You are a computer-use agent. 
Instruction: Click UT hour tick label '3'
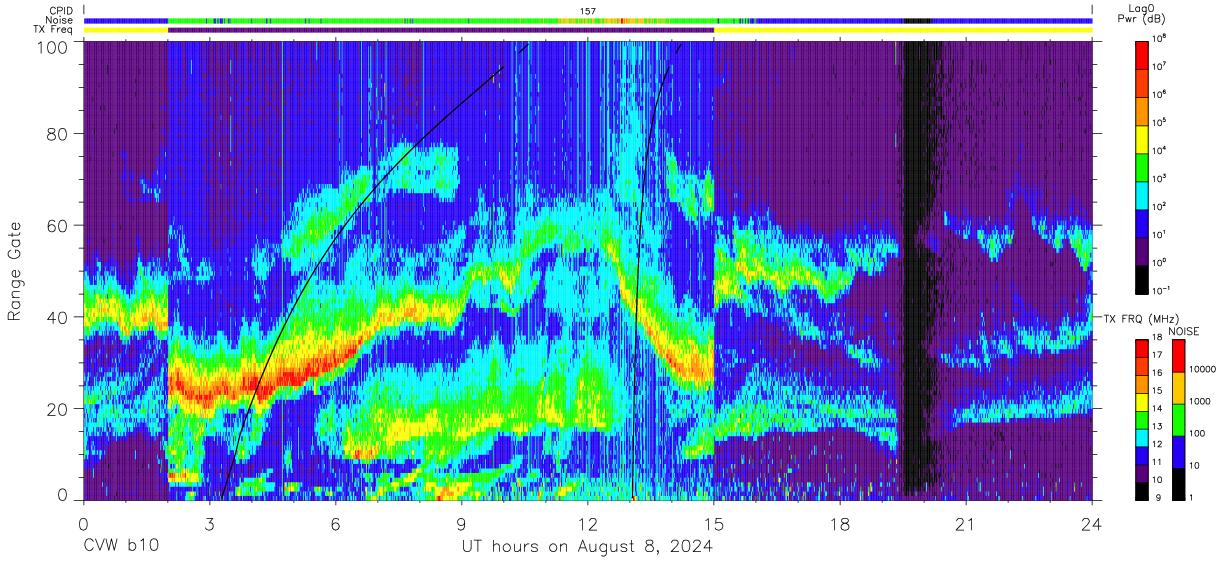pyautogui.click(x=210, y=523)
